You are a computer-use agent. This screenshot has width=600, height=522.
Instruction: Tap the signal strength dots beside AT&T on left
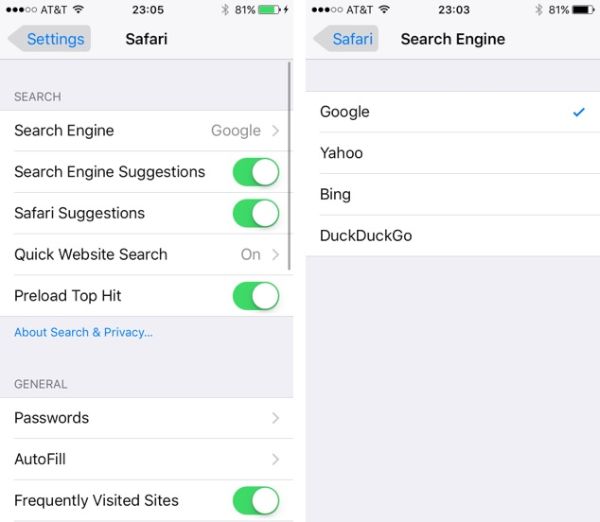pyautogui.click(x=21, y=10)
